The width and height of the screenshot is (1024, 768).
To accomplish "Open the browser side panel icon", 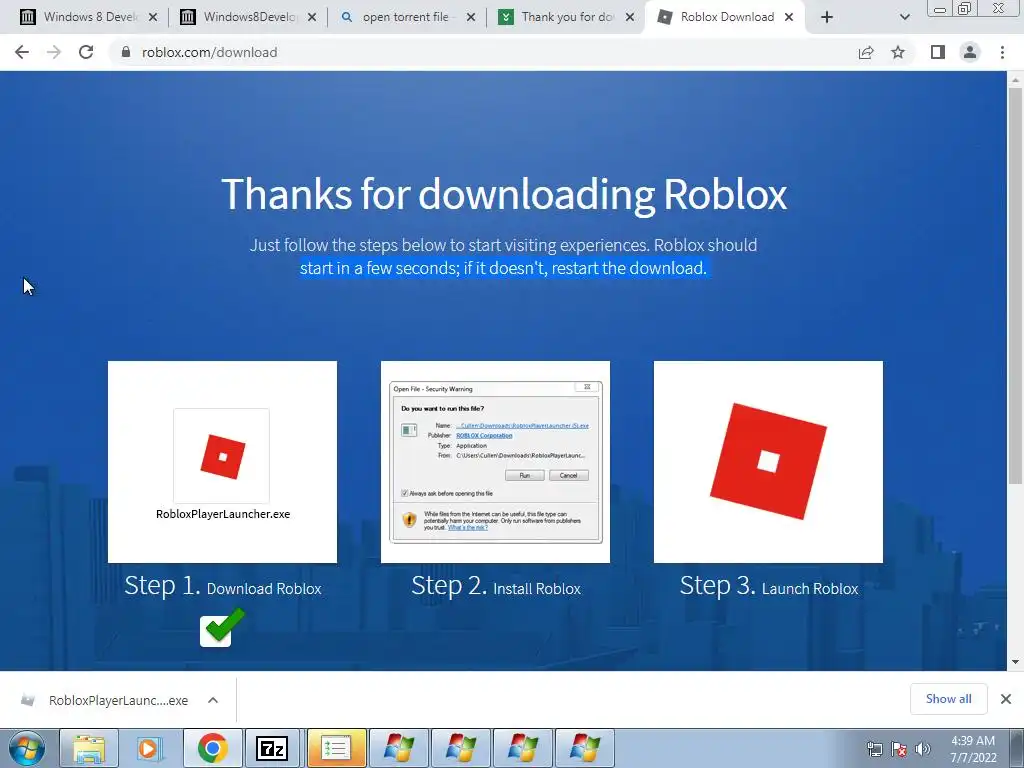I will 938,52.
